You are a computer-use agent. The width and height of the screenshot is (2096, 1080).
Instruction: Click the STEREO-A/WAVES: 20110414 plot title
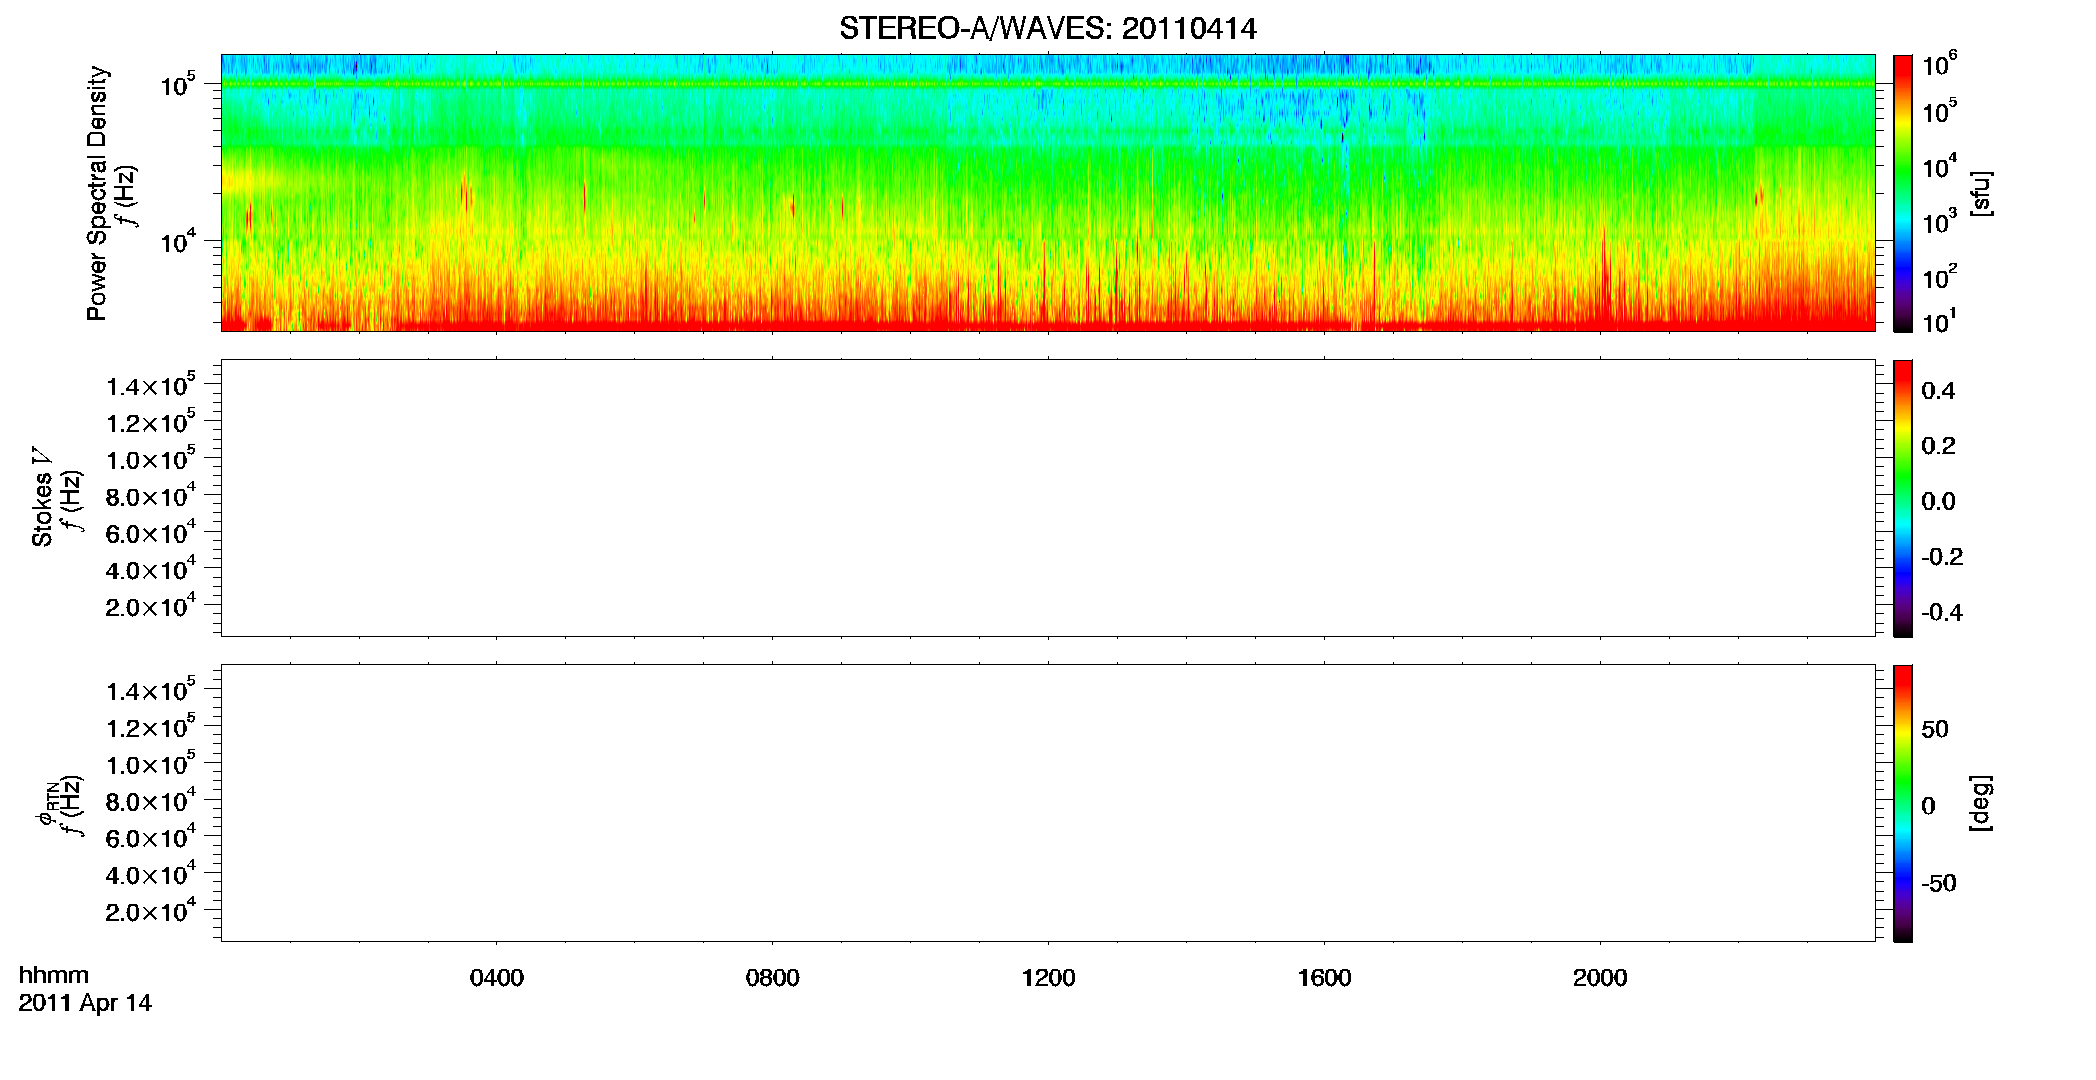pyautogui.click(x=1047, y=29)
